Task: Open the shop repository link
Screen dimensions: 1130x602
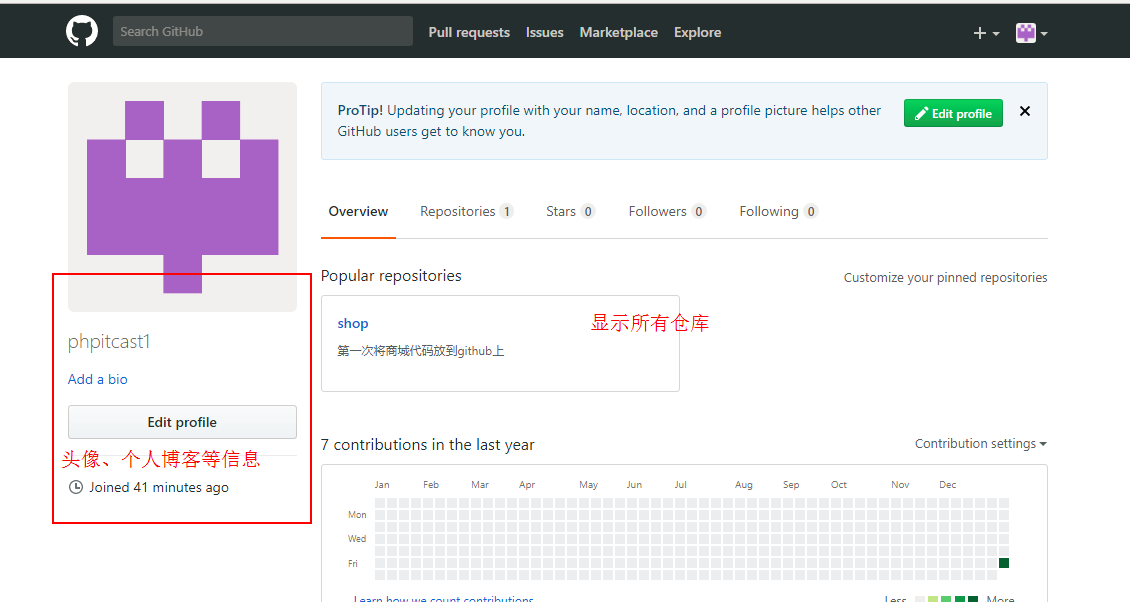Action: [x=353, y=323]
